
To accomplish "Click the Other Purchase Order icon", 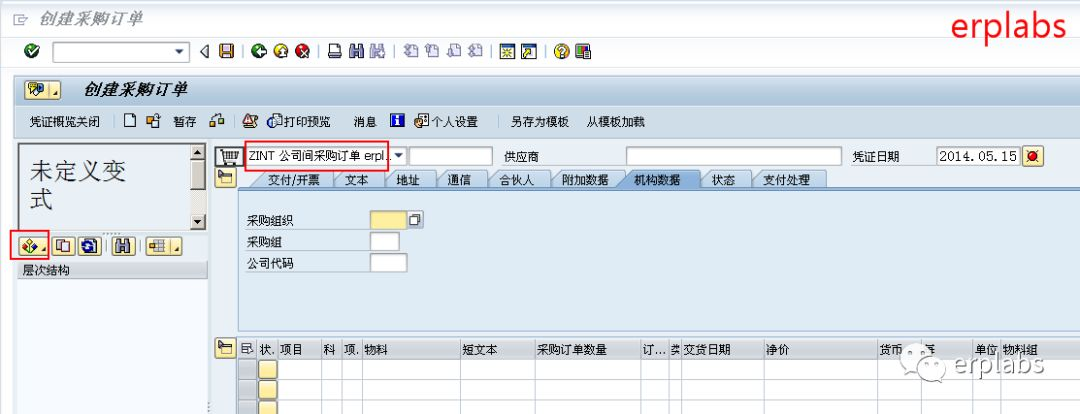I will [x=153, y=121].
